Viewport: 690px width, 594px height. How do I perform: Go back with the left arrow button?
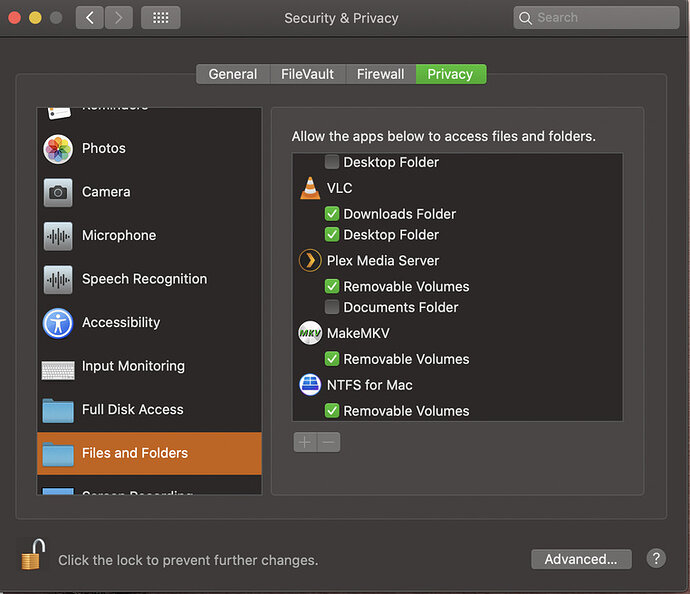coord(90,18)
